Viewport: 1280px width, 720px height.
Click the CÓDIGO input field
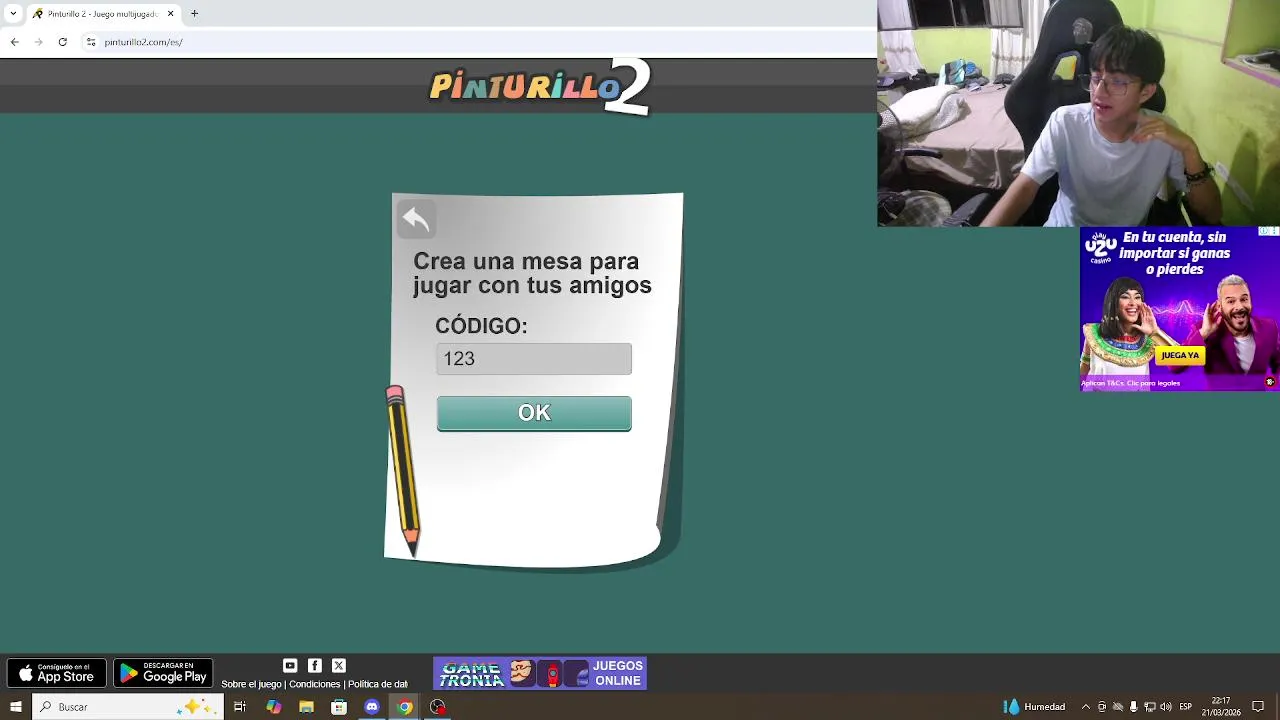[x=534, y=359]
